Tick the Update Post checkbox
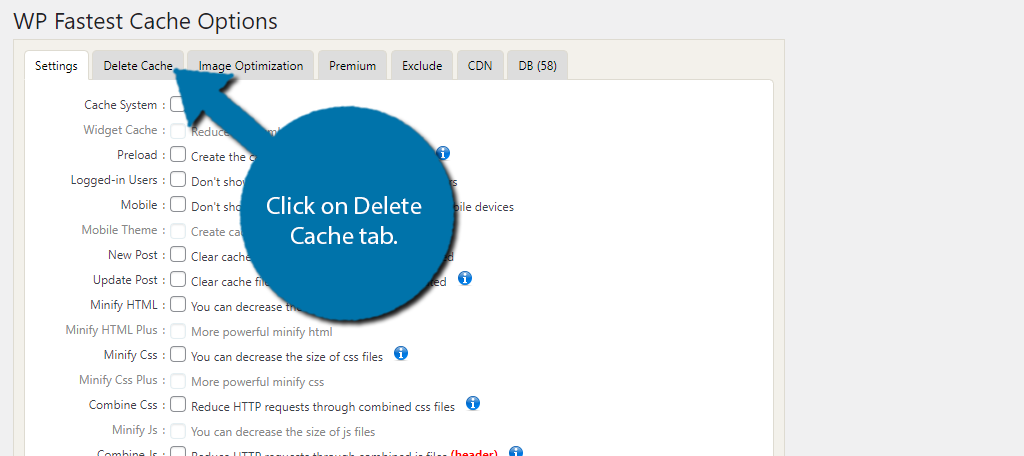 [178, 280]
